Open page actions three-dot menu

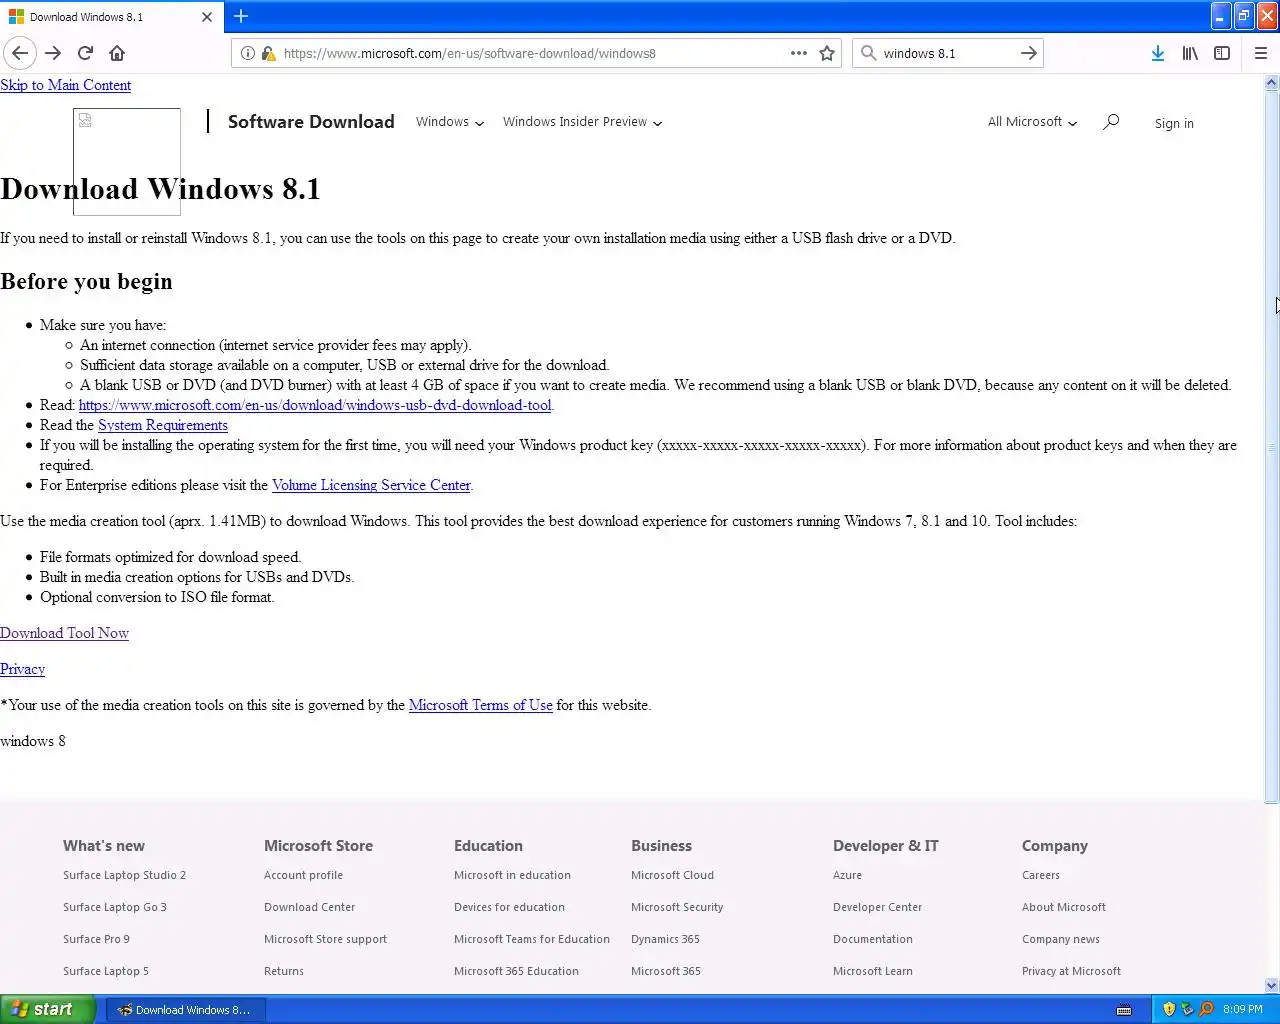[x=799, y=53]
